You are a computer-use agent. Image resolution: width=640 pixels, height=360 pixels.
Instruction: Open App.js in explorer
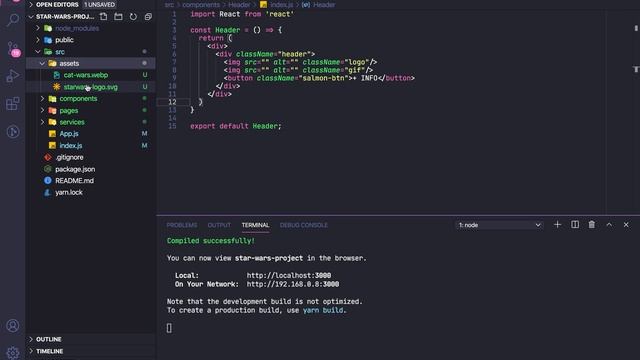69,134
